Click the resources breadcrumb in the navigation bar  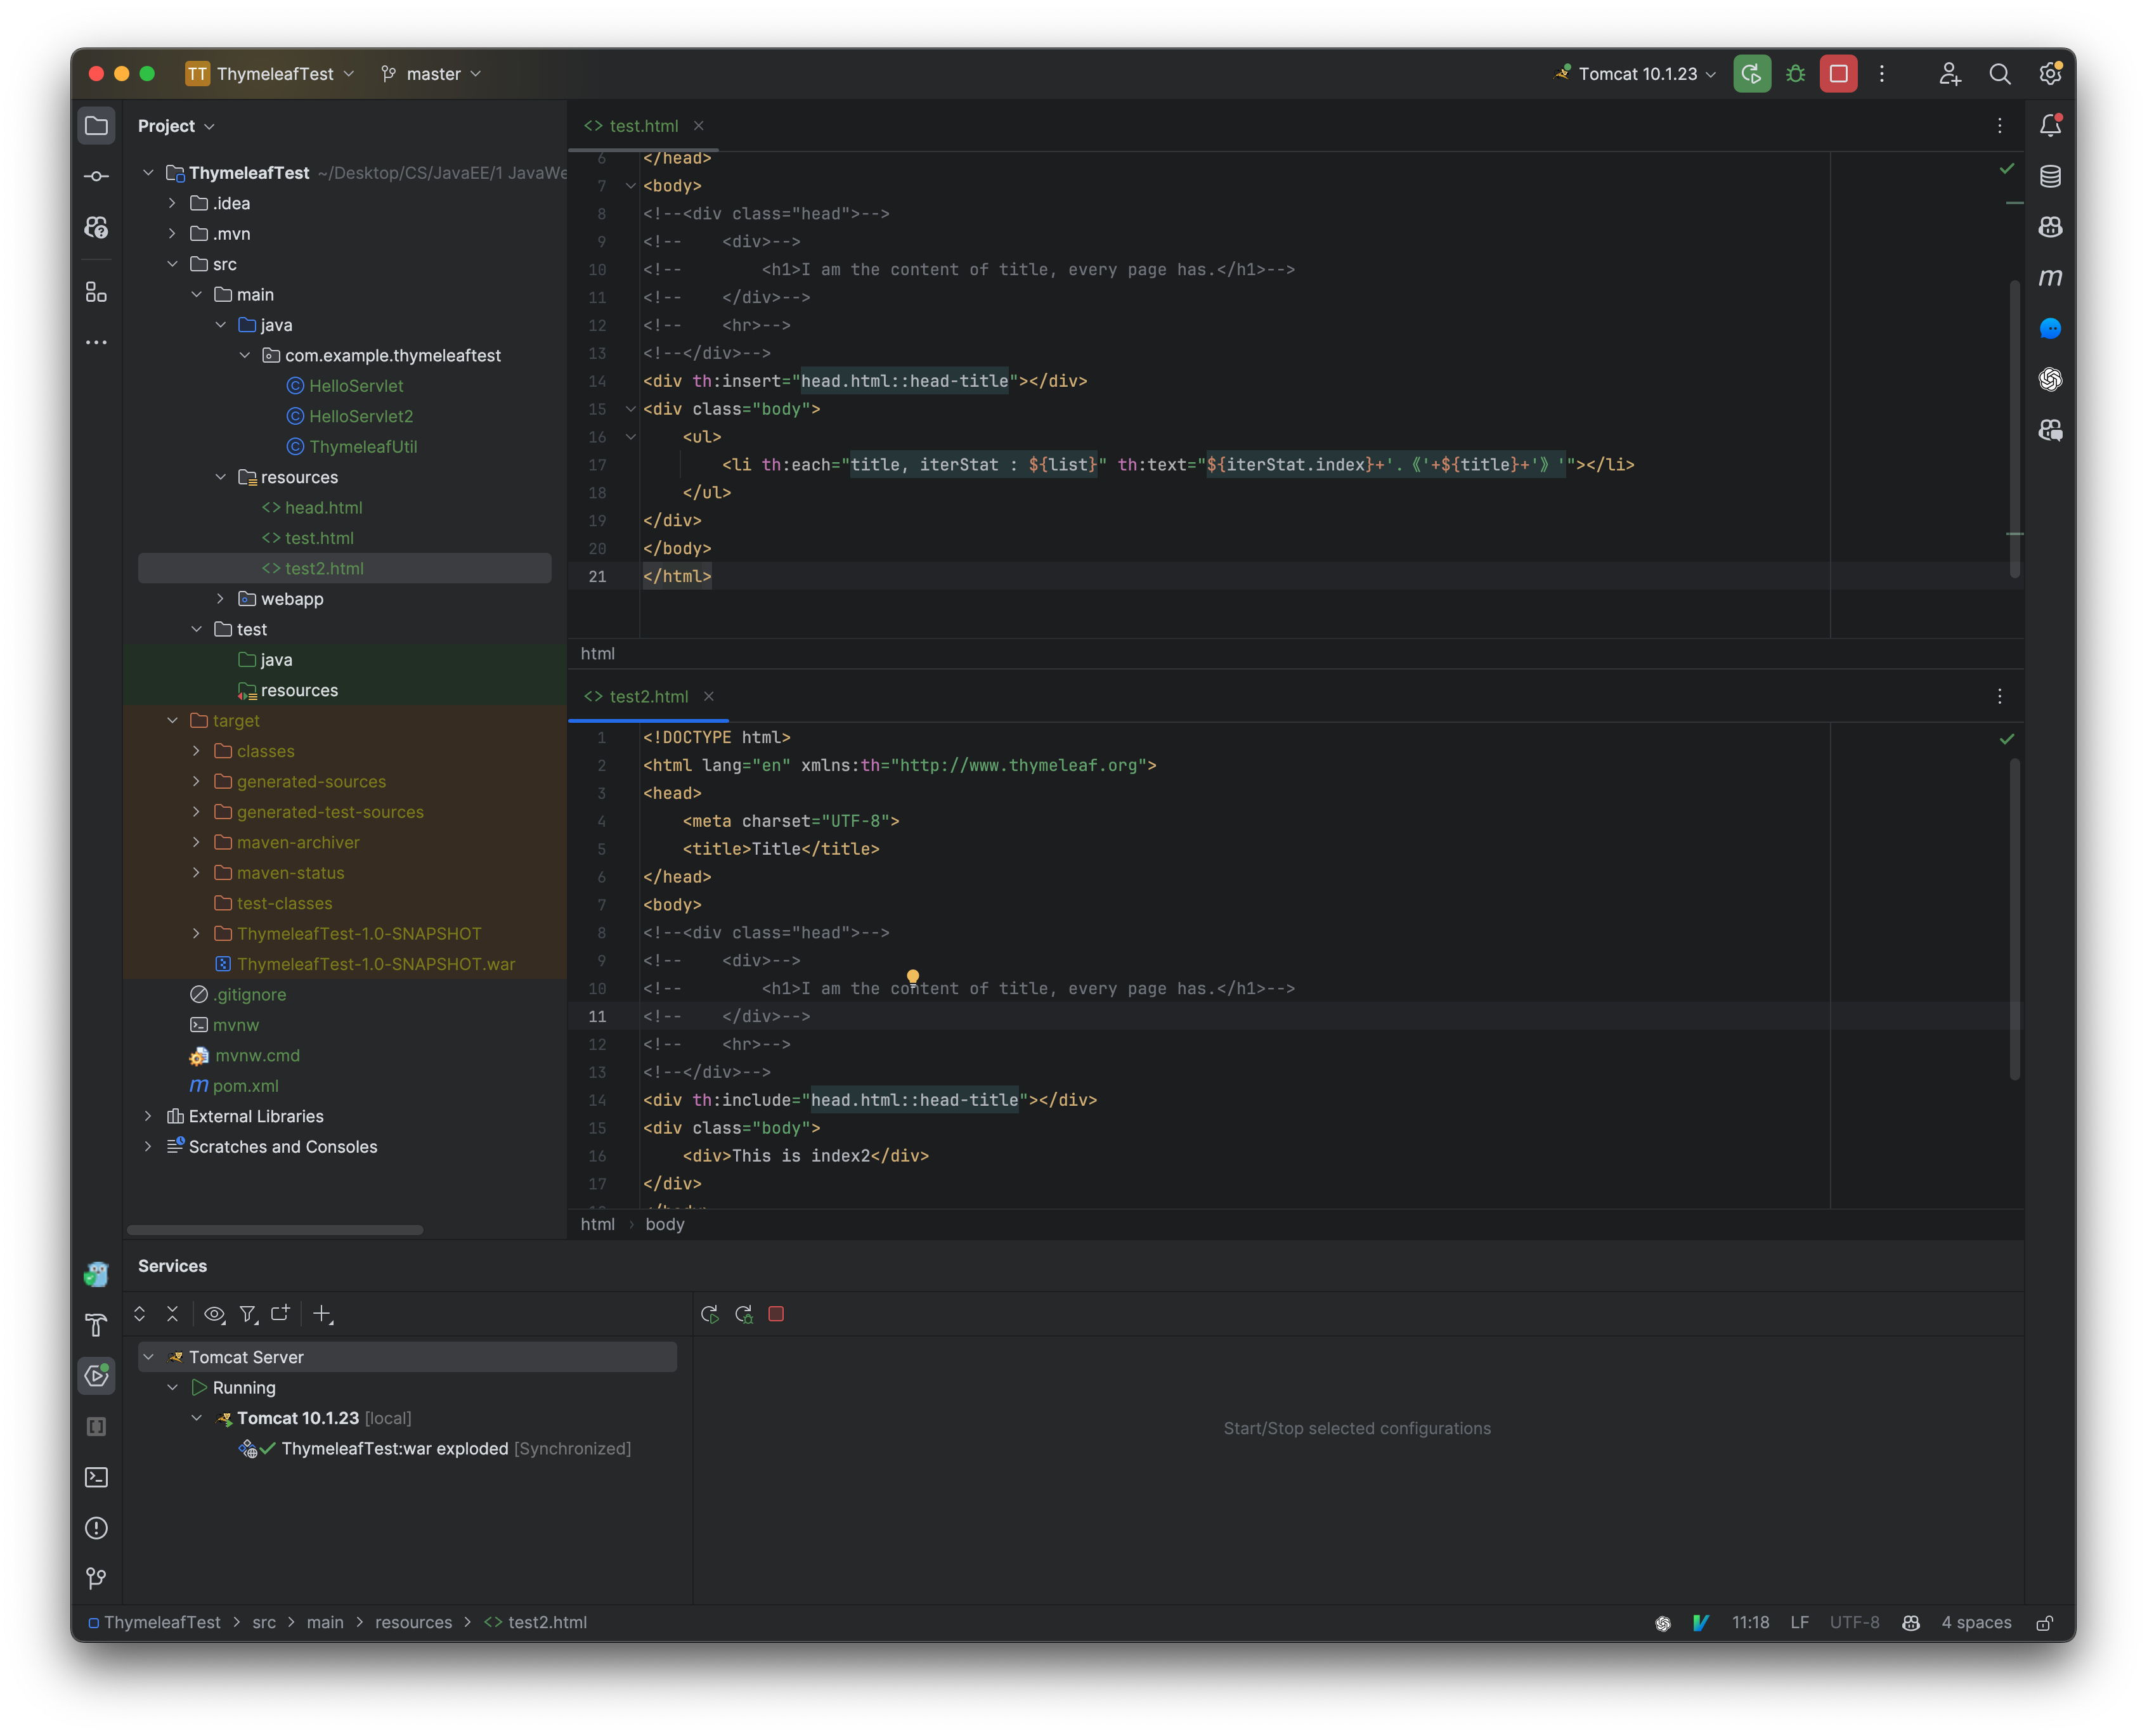click(413, 1622)
